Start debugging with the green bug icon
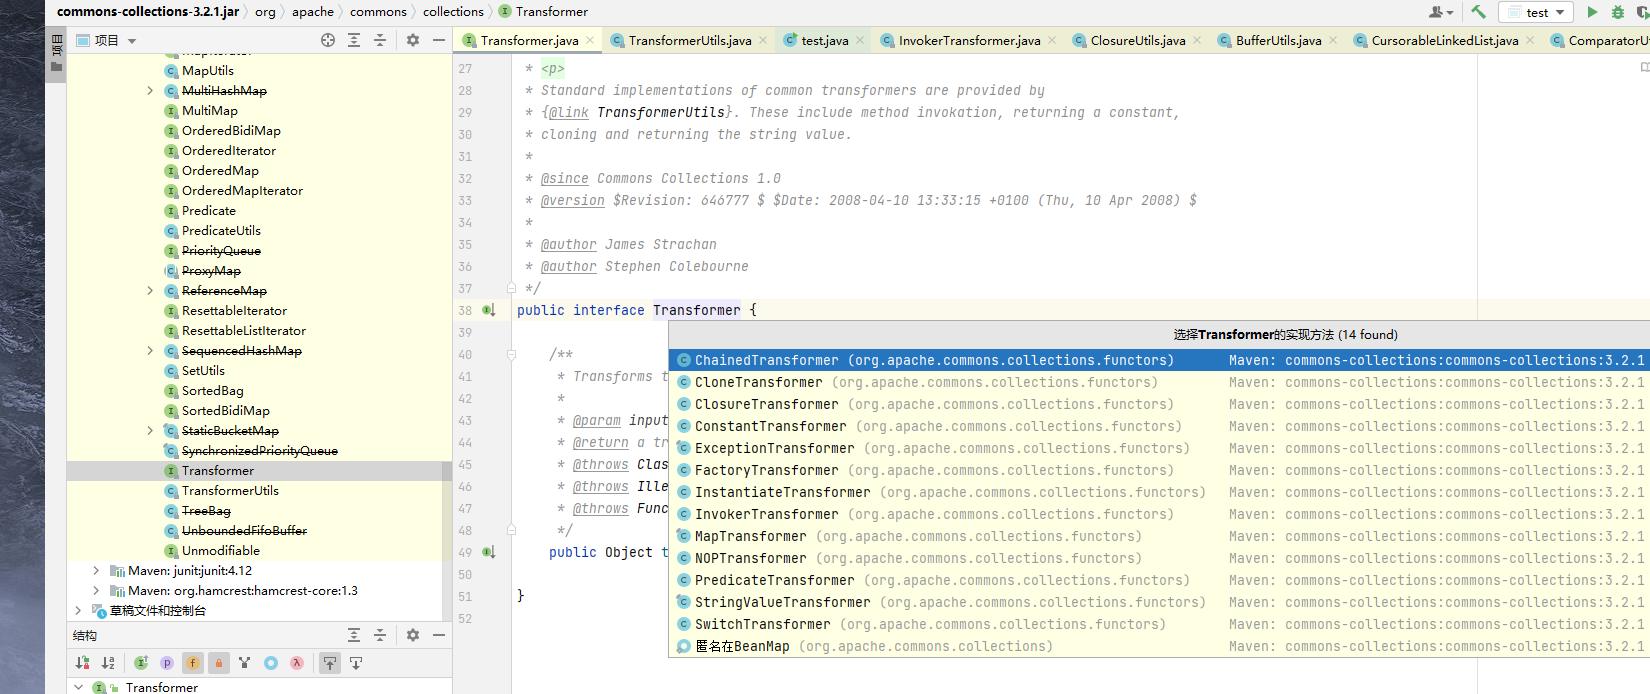 pos(1618,12)
